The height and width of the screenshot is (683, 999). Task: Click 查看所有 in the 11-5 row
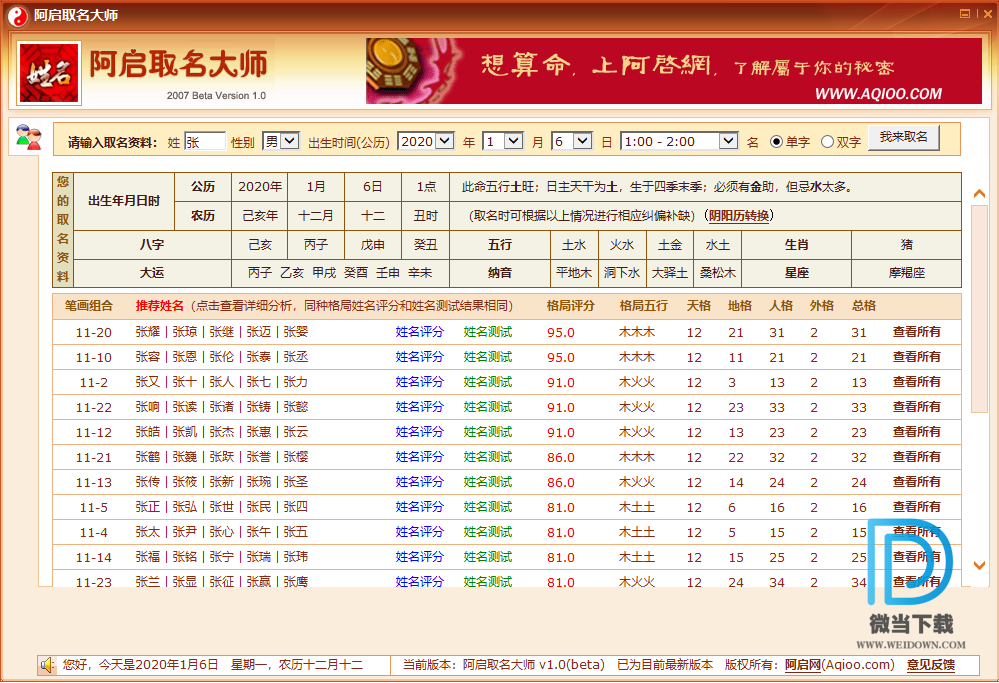(x=917, y=507)
